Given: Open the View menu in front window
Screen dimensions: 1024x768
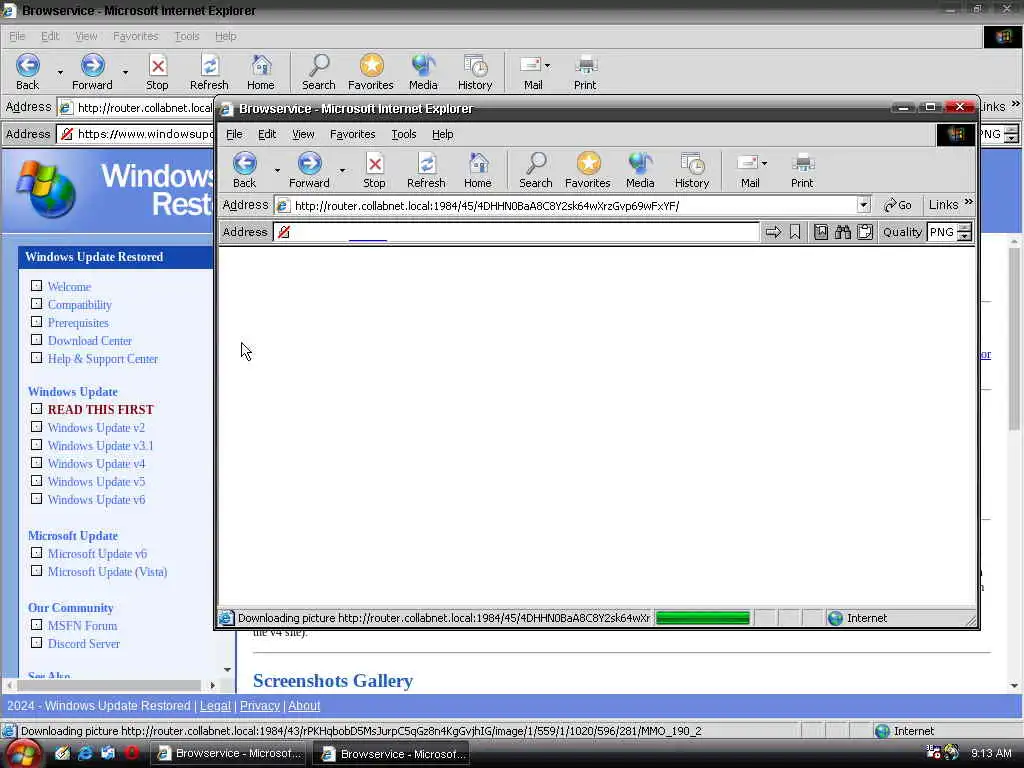Looking at the screenshot, I should [x=303, y=134].
